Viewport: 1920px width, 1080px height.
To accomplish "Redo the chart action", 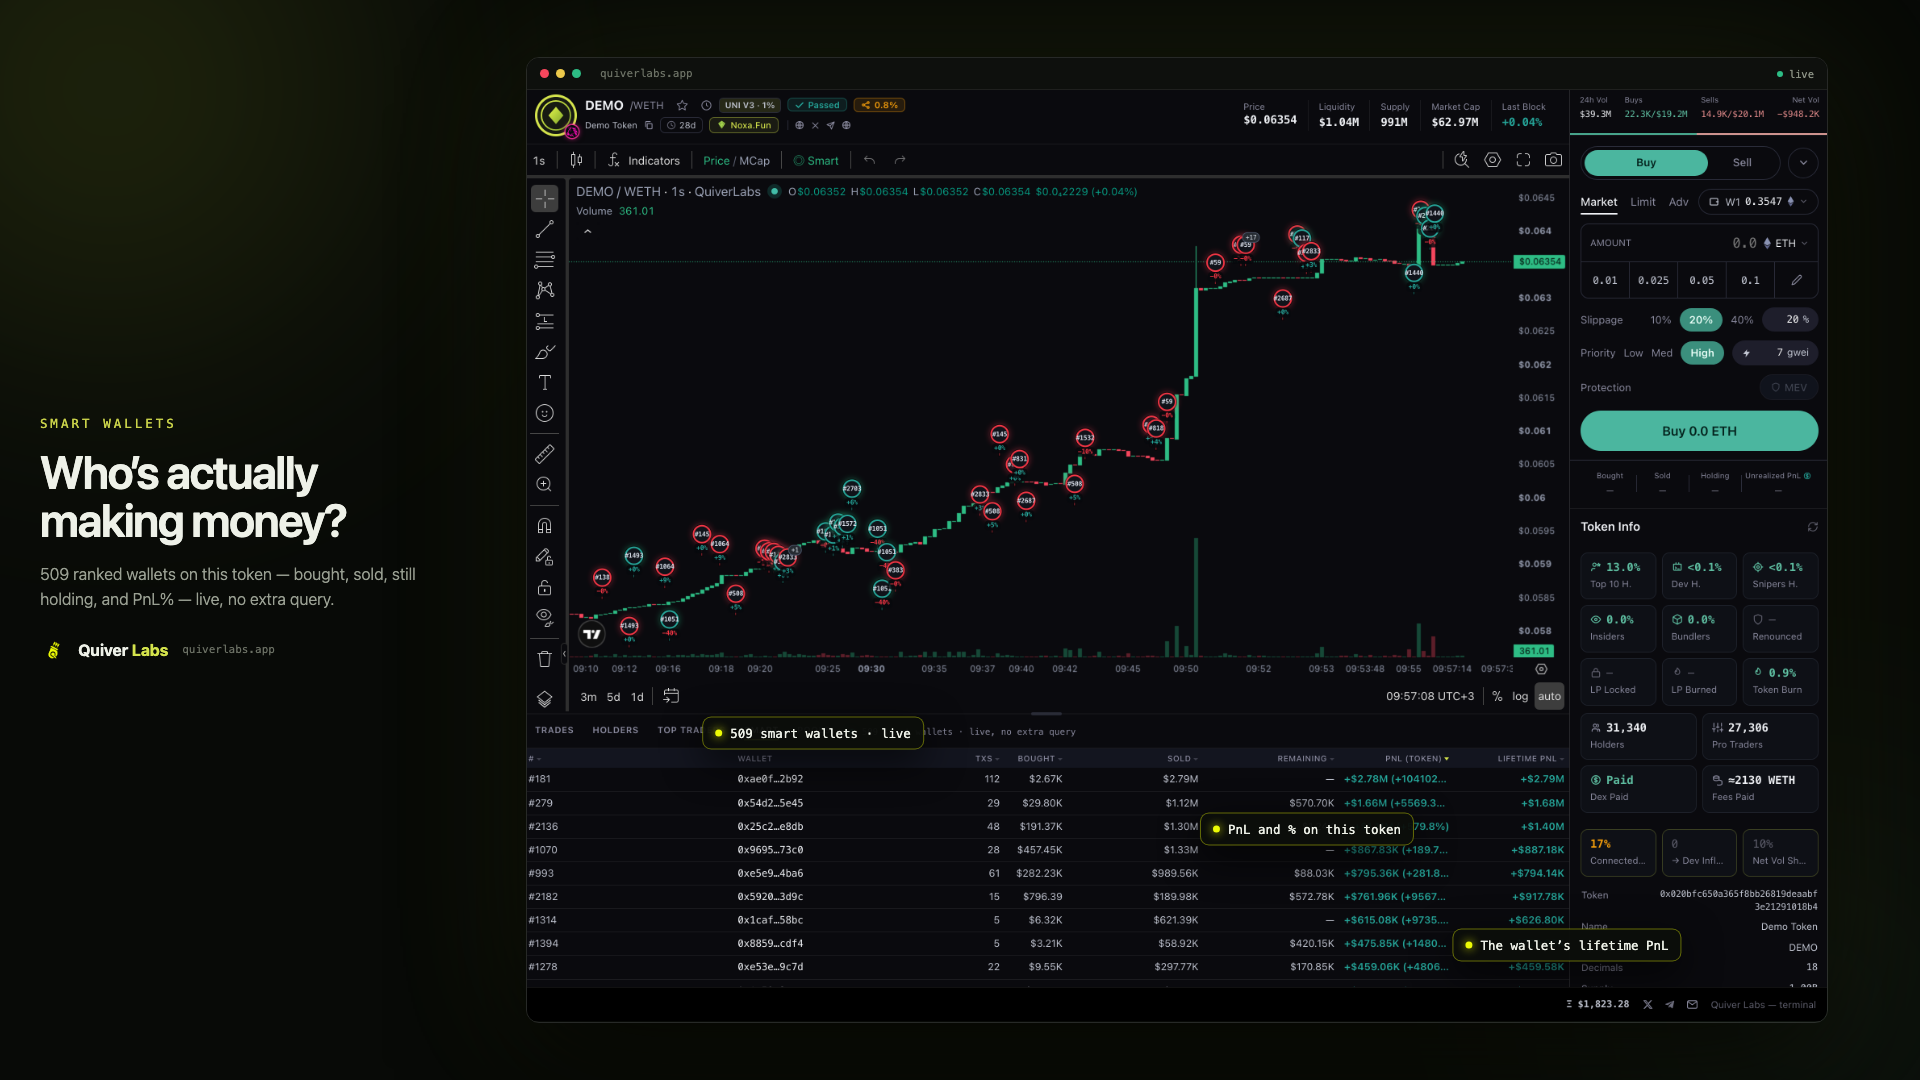I will click(900, 160).
